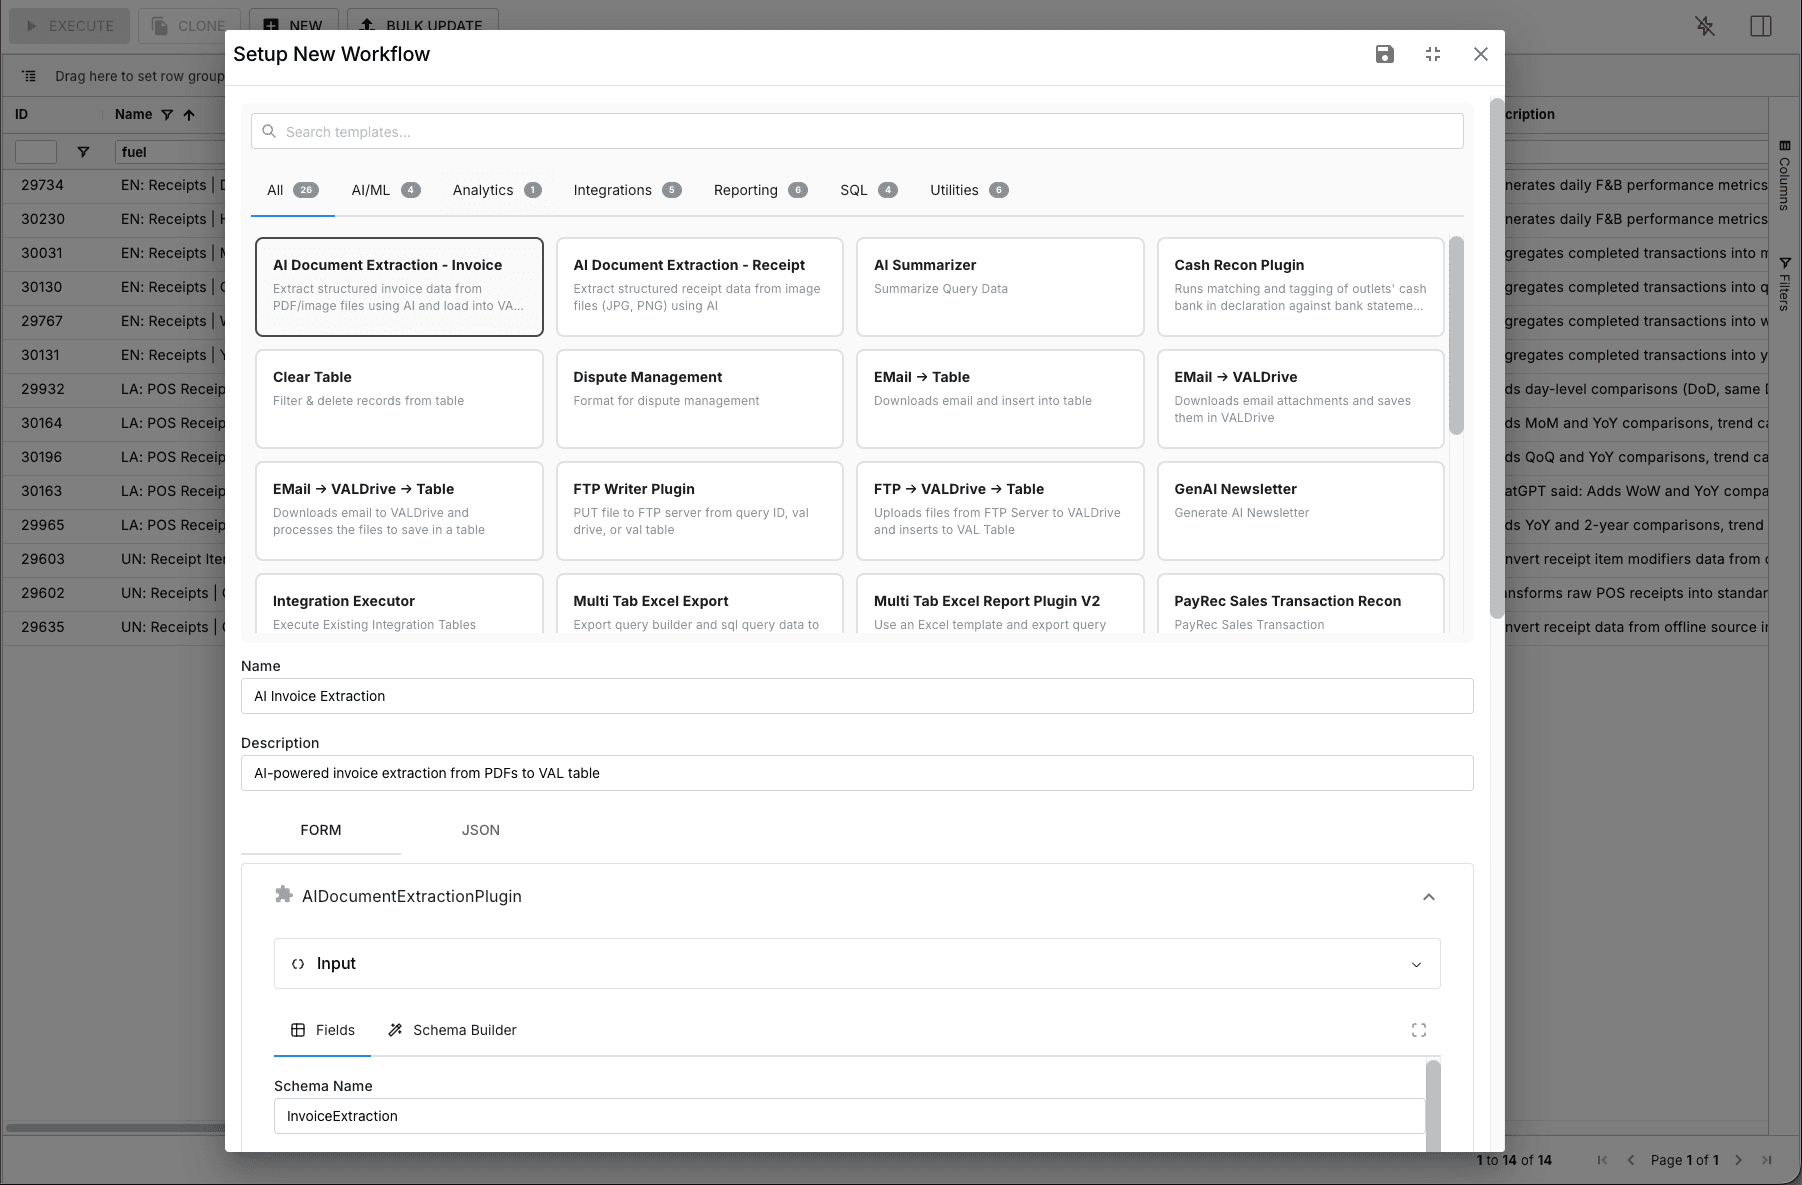Open the Columns side panel
The width and height of the screenshot is (1802, 1185).
click(x=1785, y=175)
